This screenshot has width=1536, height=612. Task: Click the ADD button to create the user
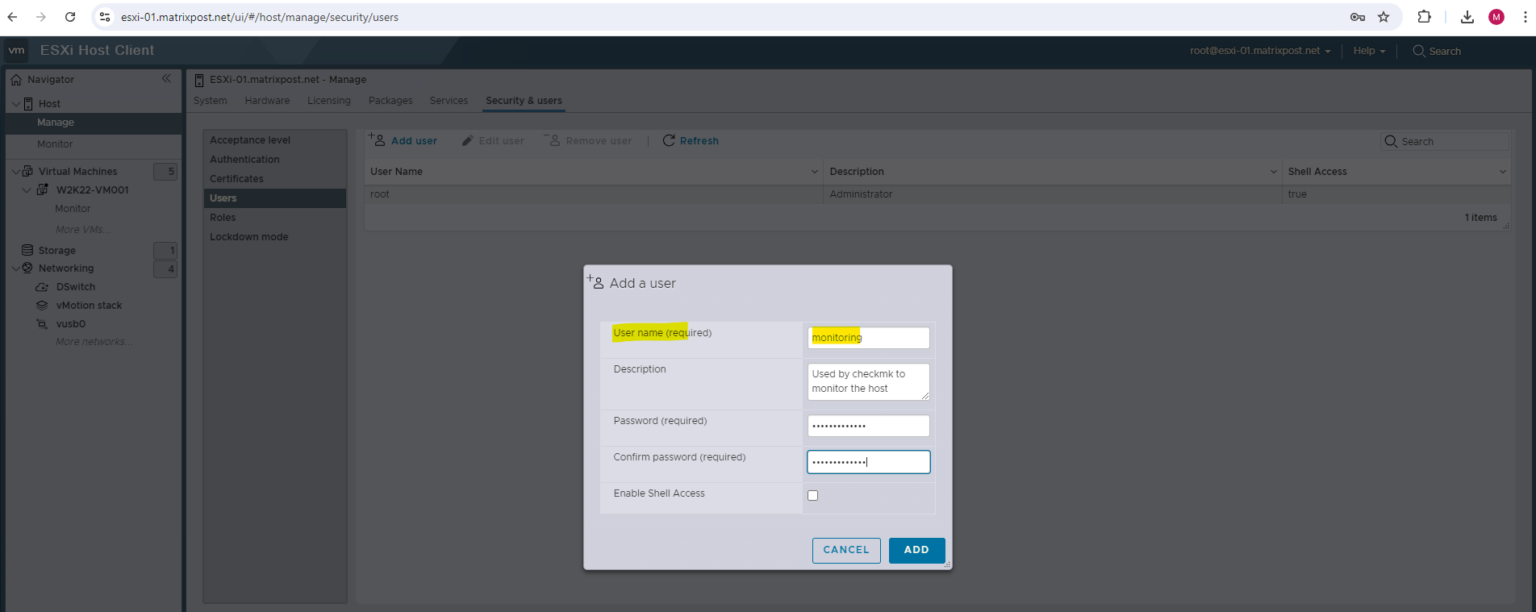(916, 550)
